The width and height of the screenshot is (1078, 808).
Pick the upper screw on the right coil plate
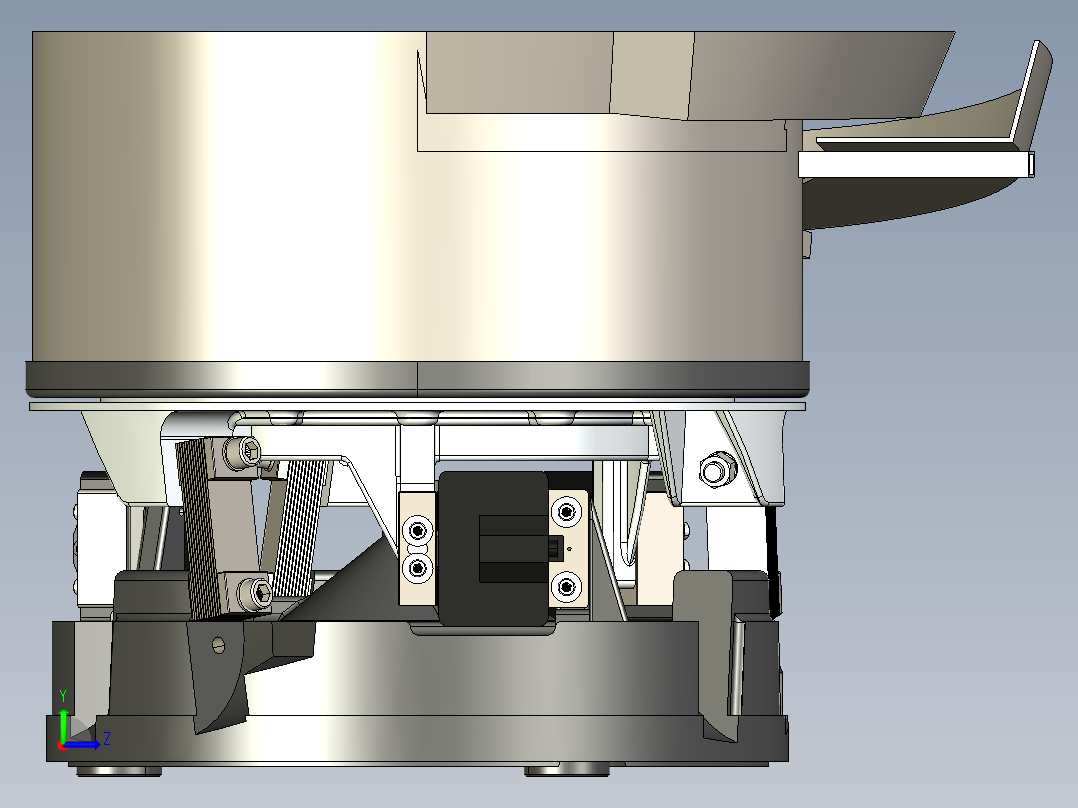pos(566,512)
